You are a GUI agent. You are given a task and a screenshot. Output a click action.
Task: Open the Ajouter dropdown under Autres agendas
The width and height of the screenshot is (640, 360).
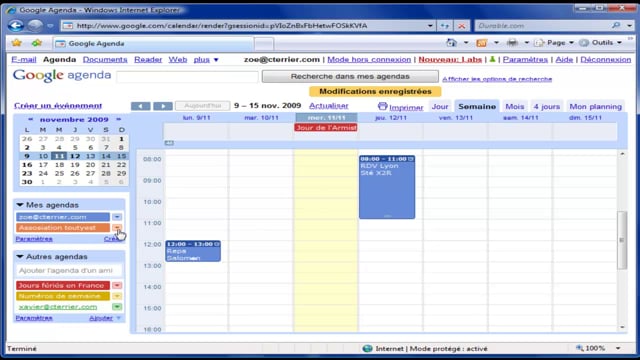coord(105,318)
